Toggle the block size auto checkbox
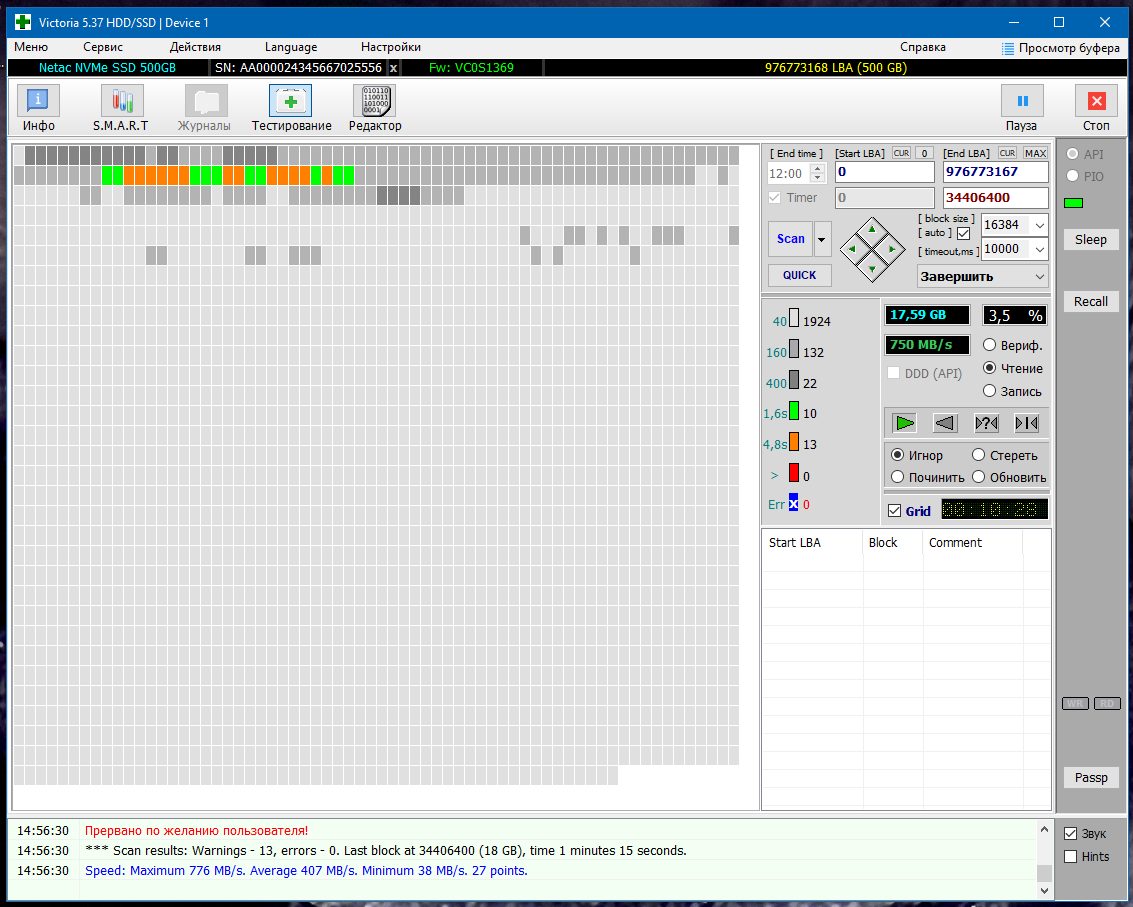Image resolution: width=1133 pixels, height=907 pixels. click(x=963, y=233)
